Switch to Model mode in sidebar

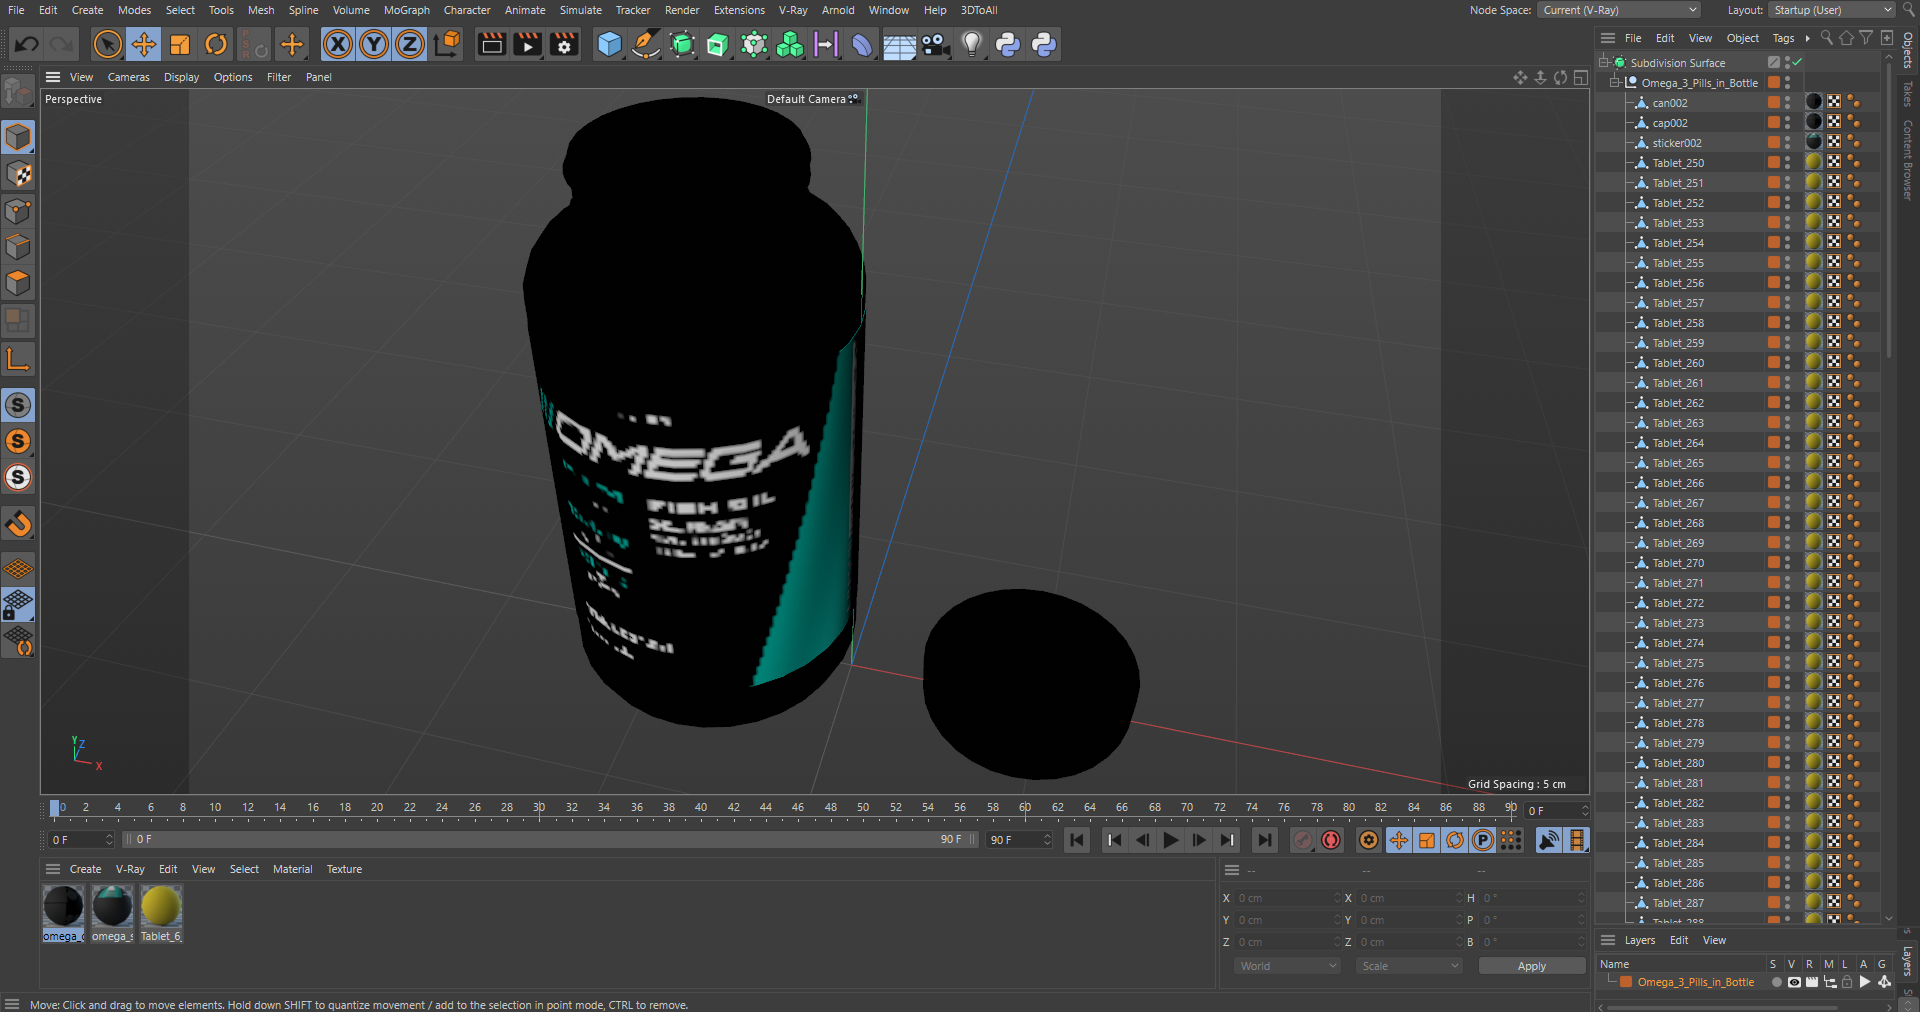tap(18, 137)
